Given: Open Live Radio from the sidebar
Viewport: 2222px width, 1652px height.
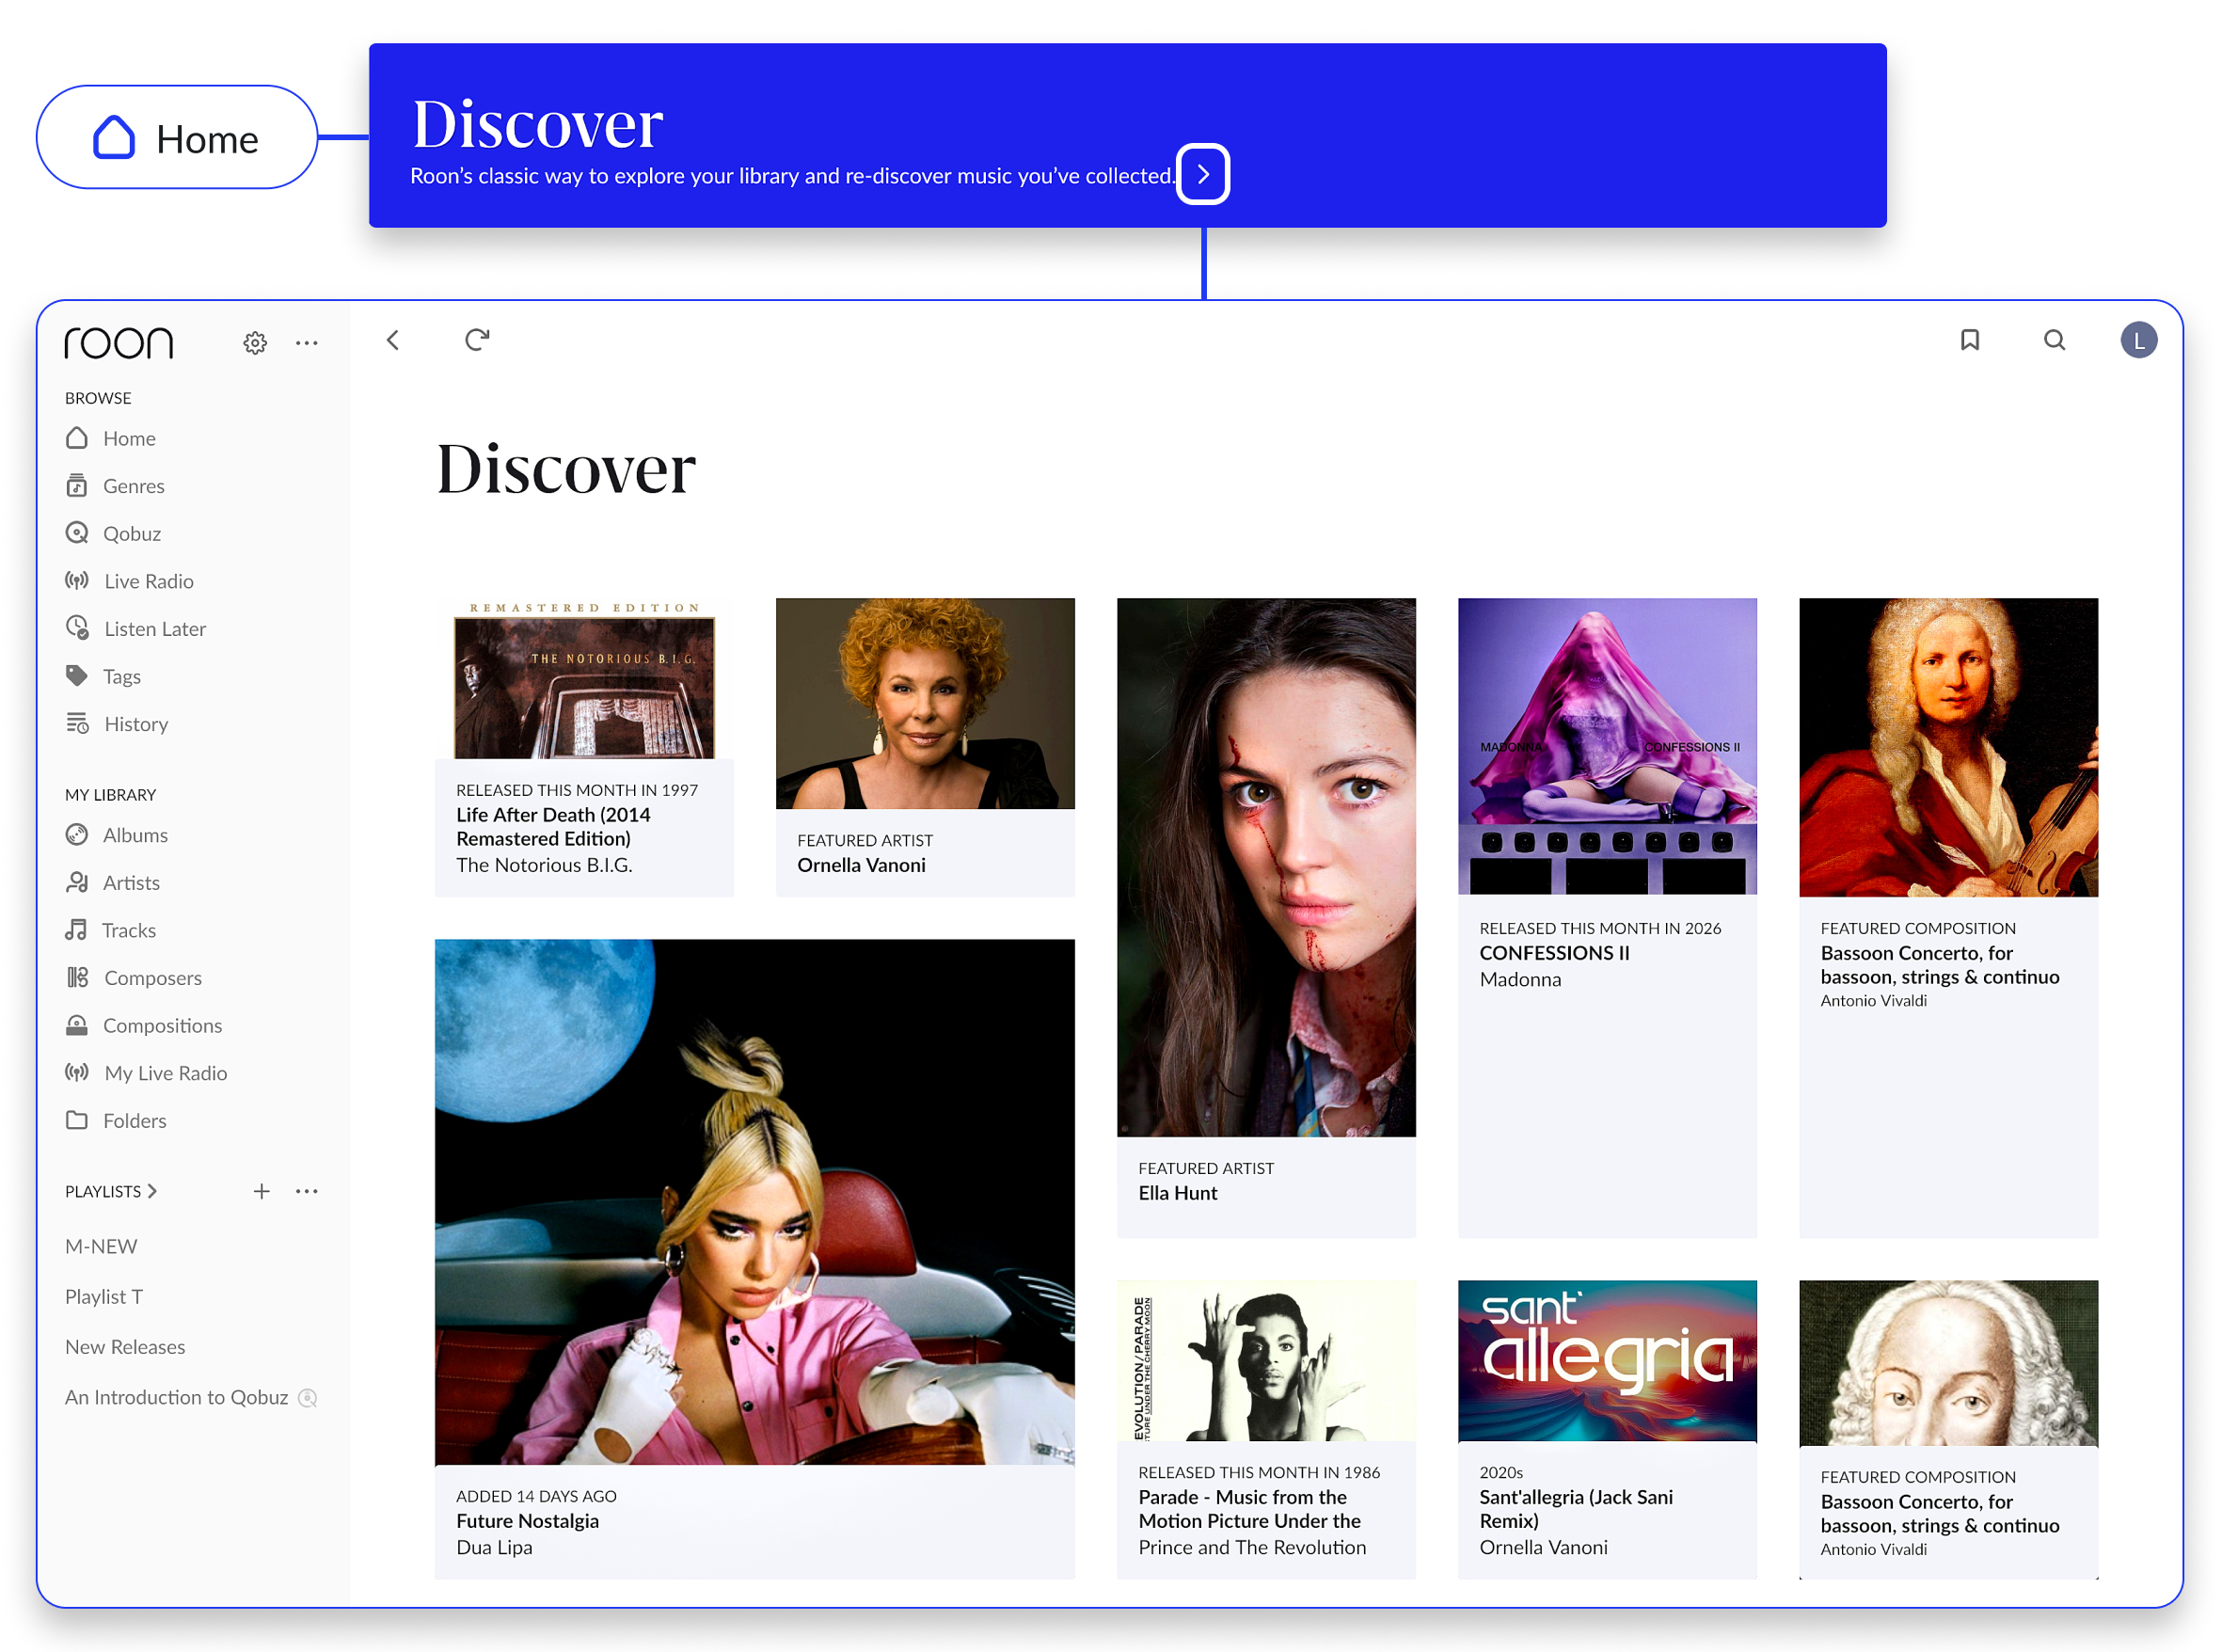Looking at the screenshot, I should [x=149, y=581].
